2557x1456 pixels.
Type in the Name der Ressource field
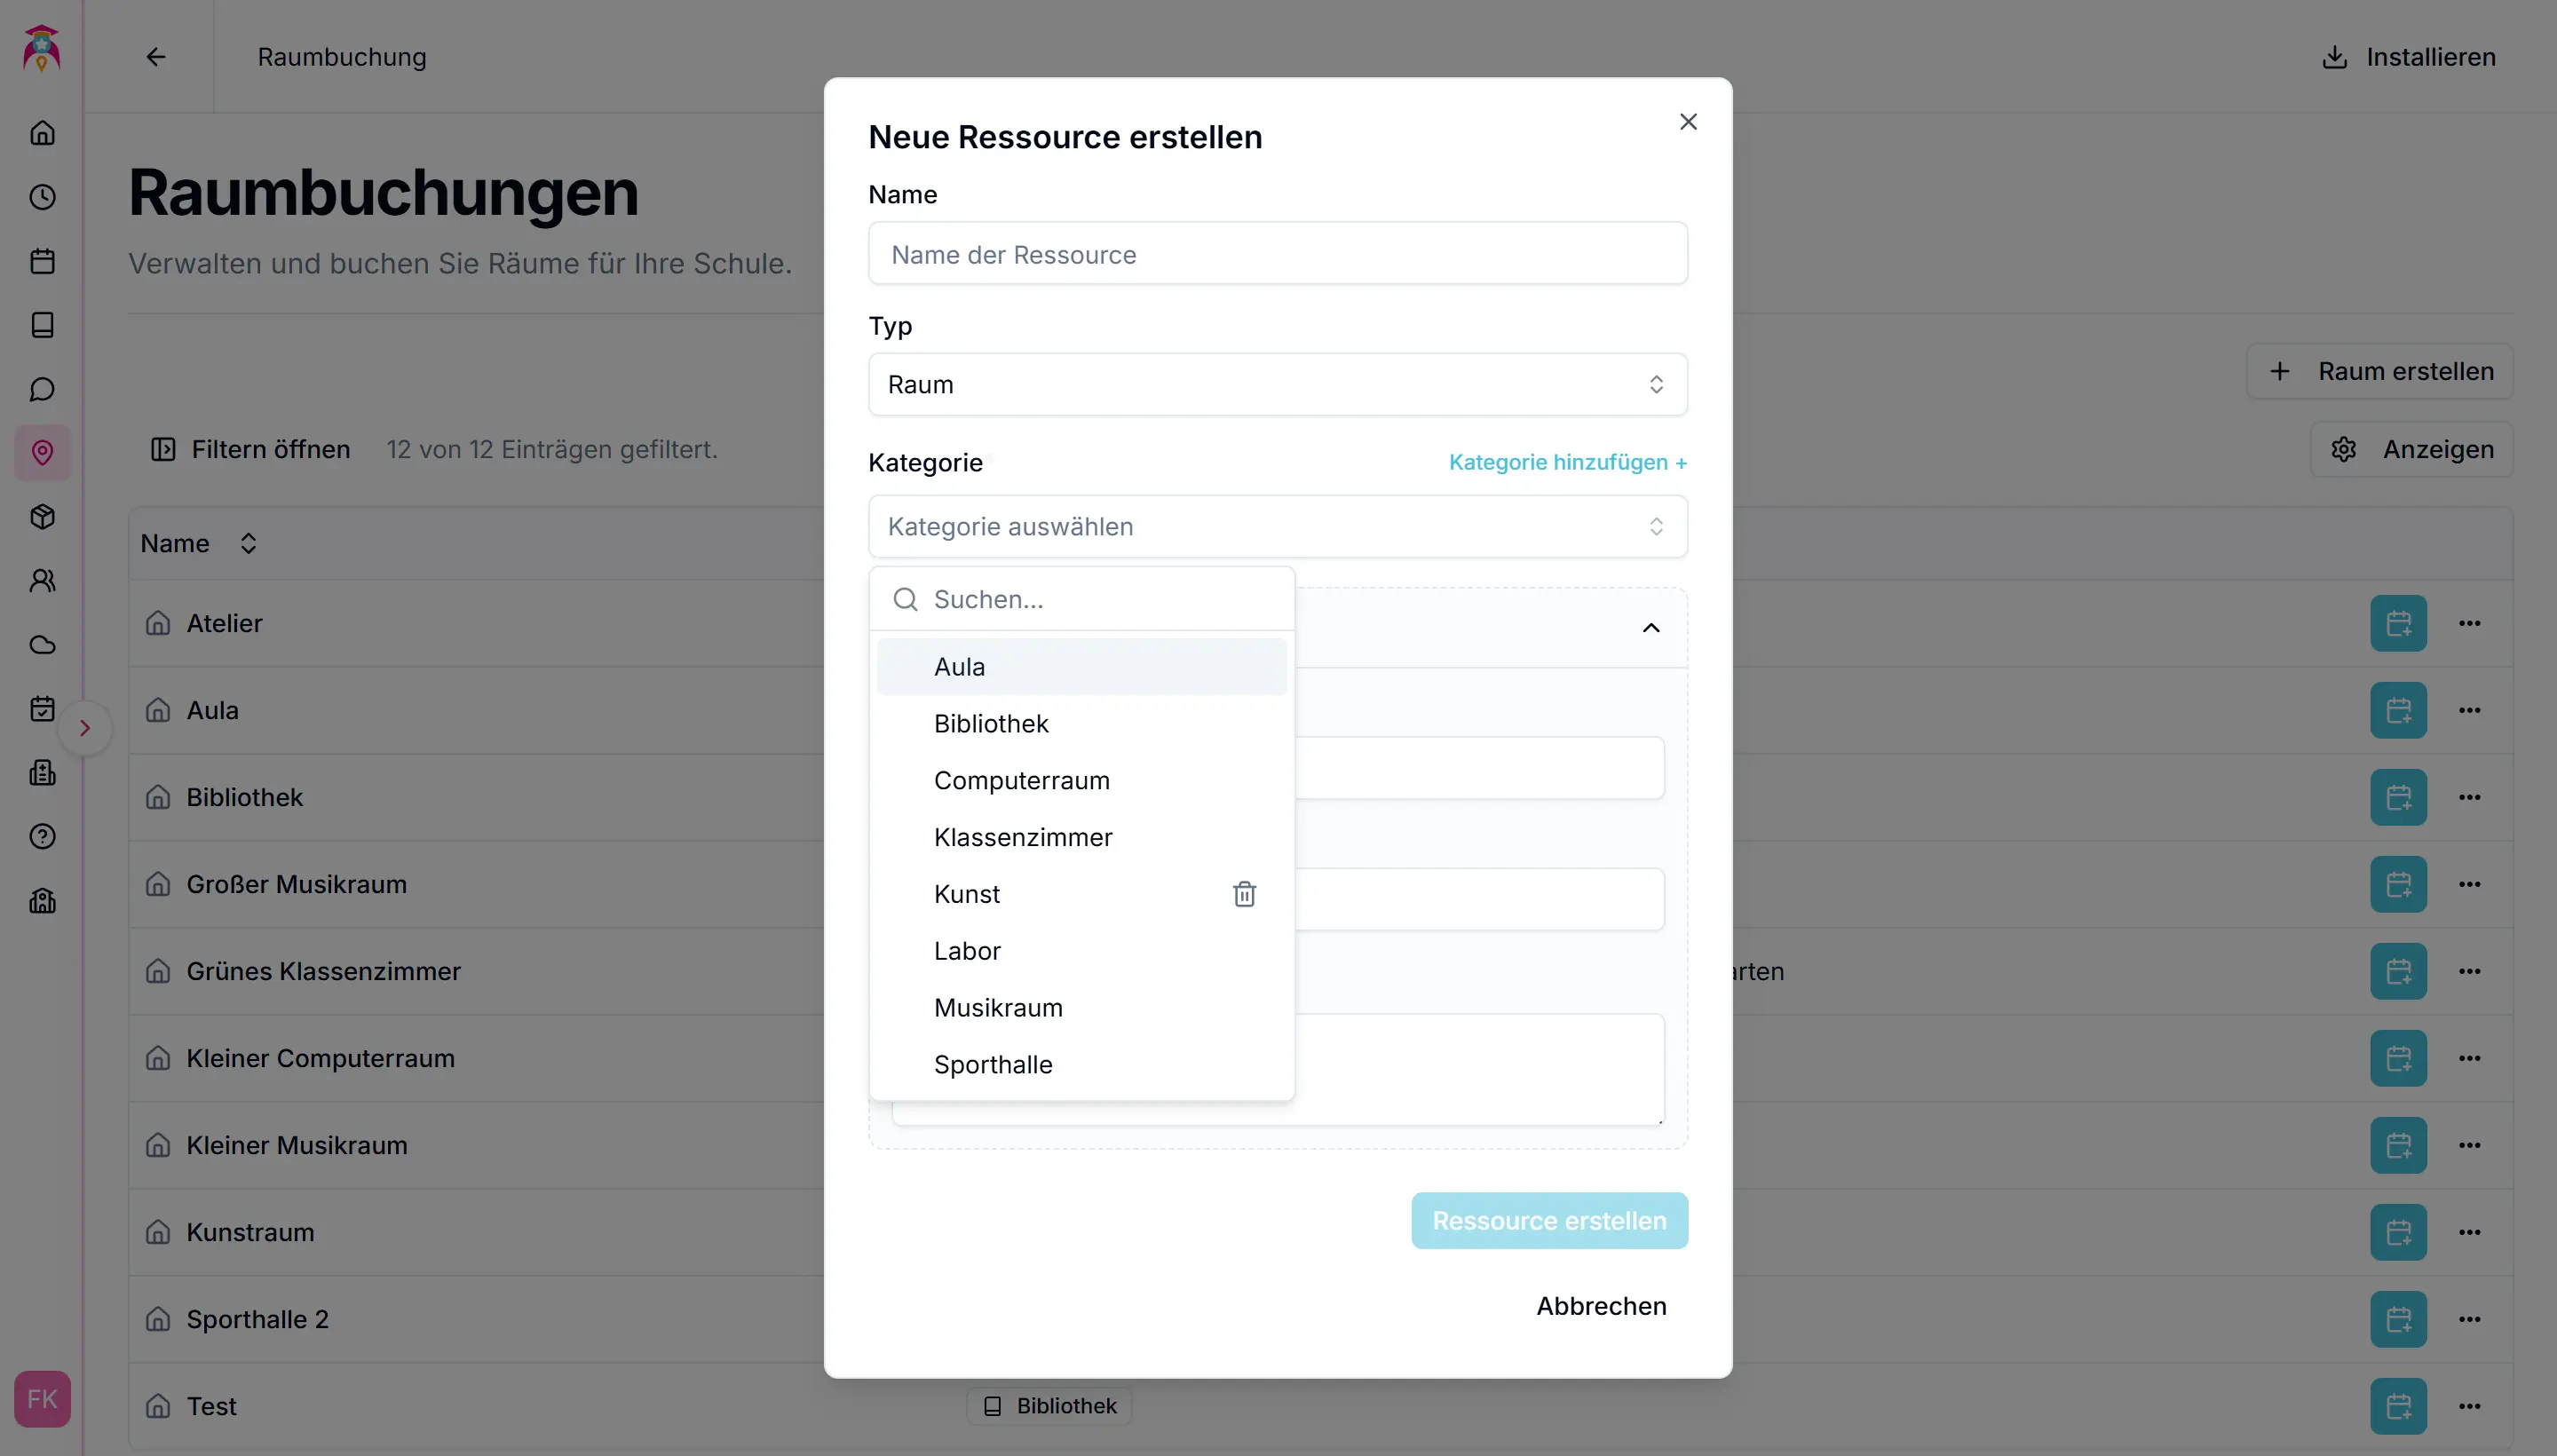(x=1277, y=255)
